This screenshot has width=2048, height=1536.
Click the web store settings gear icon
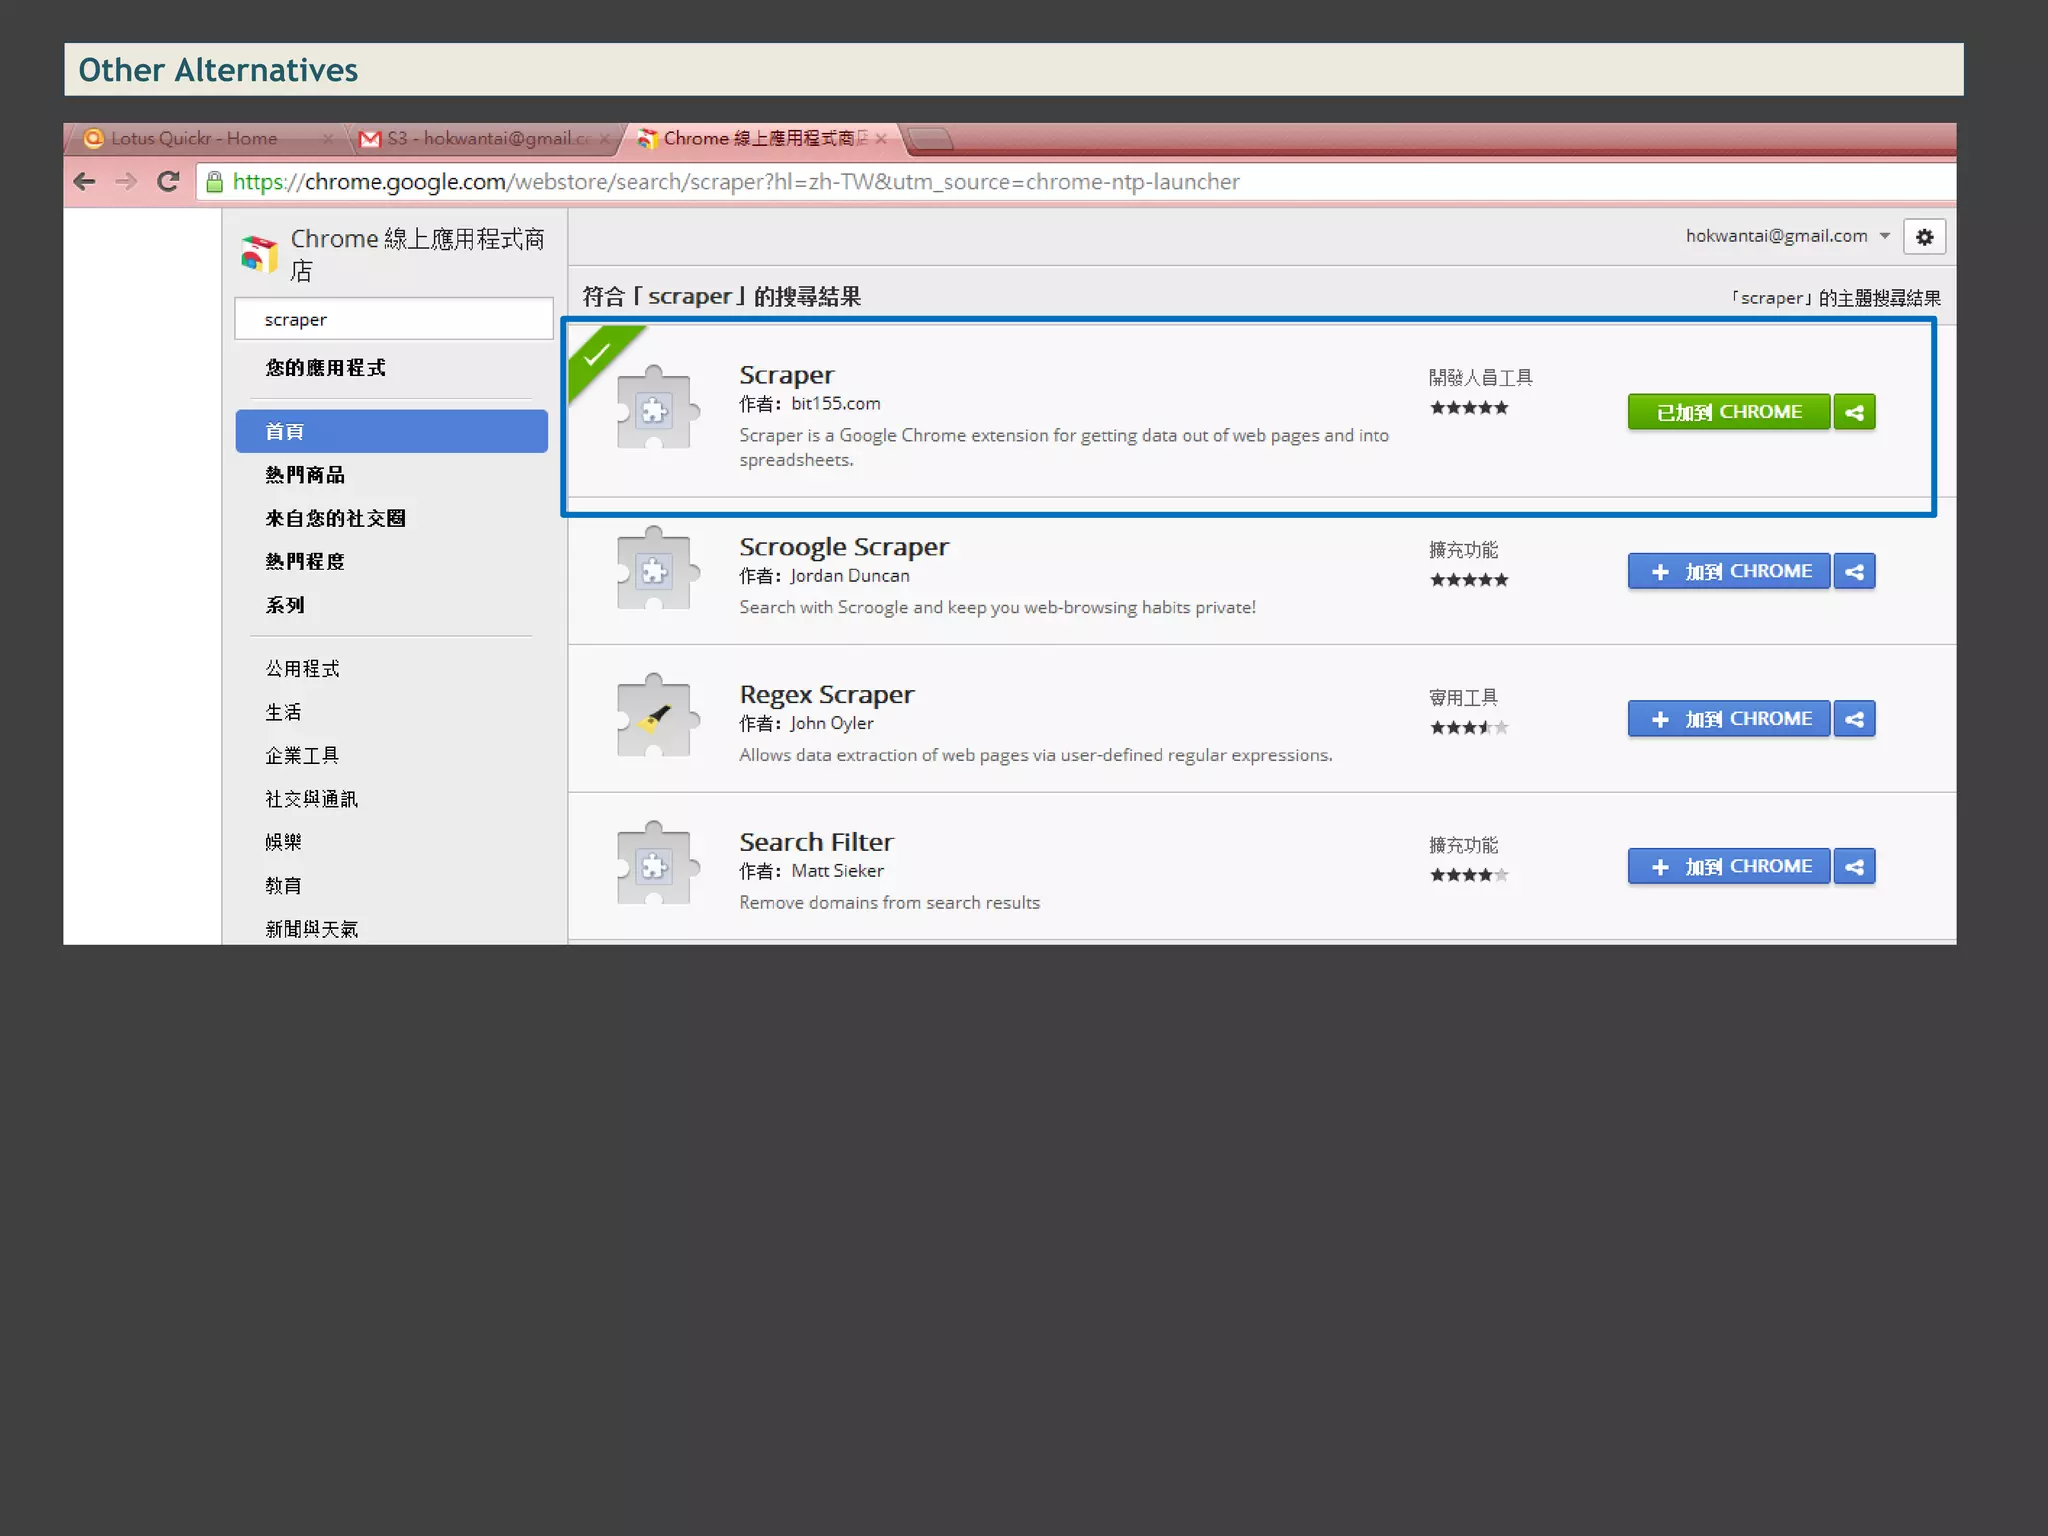1924,237
